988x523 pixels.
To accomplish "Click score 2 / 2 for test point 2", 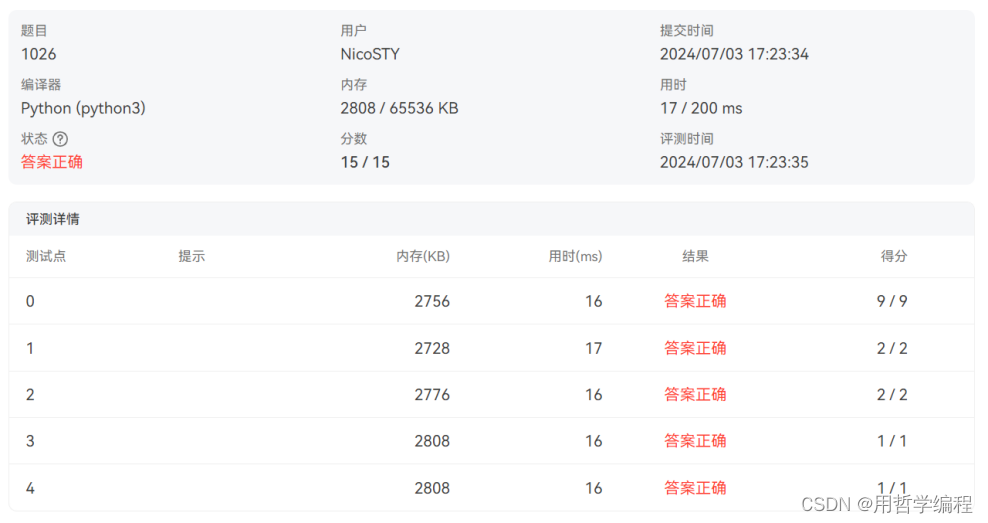I will pyautogui.click(x=892, y=395).
